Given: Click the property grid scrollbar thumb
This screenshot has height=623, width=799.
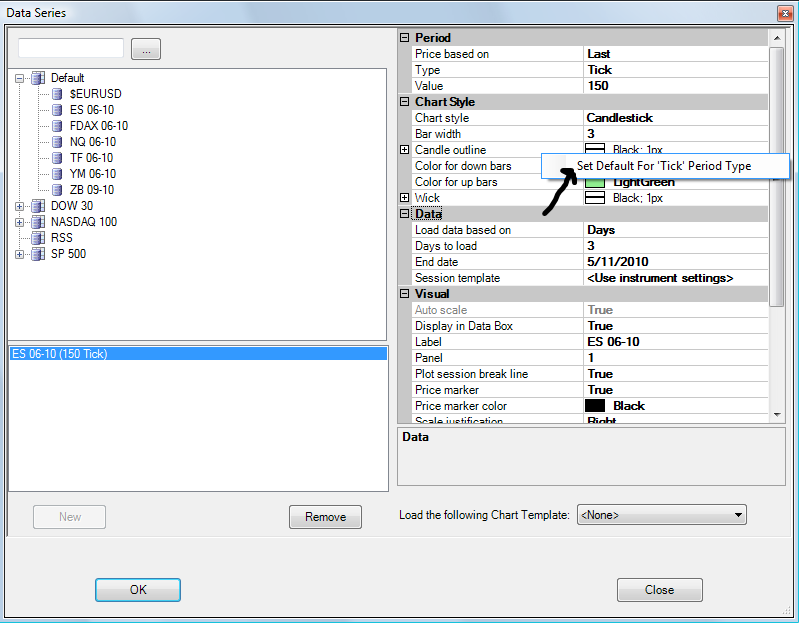Looking at the screenshot, I should click(777, 177).
